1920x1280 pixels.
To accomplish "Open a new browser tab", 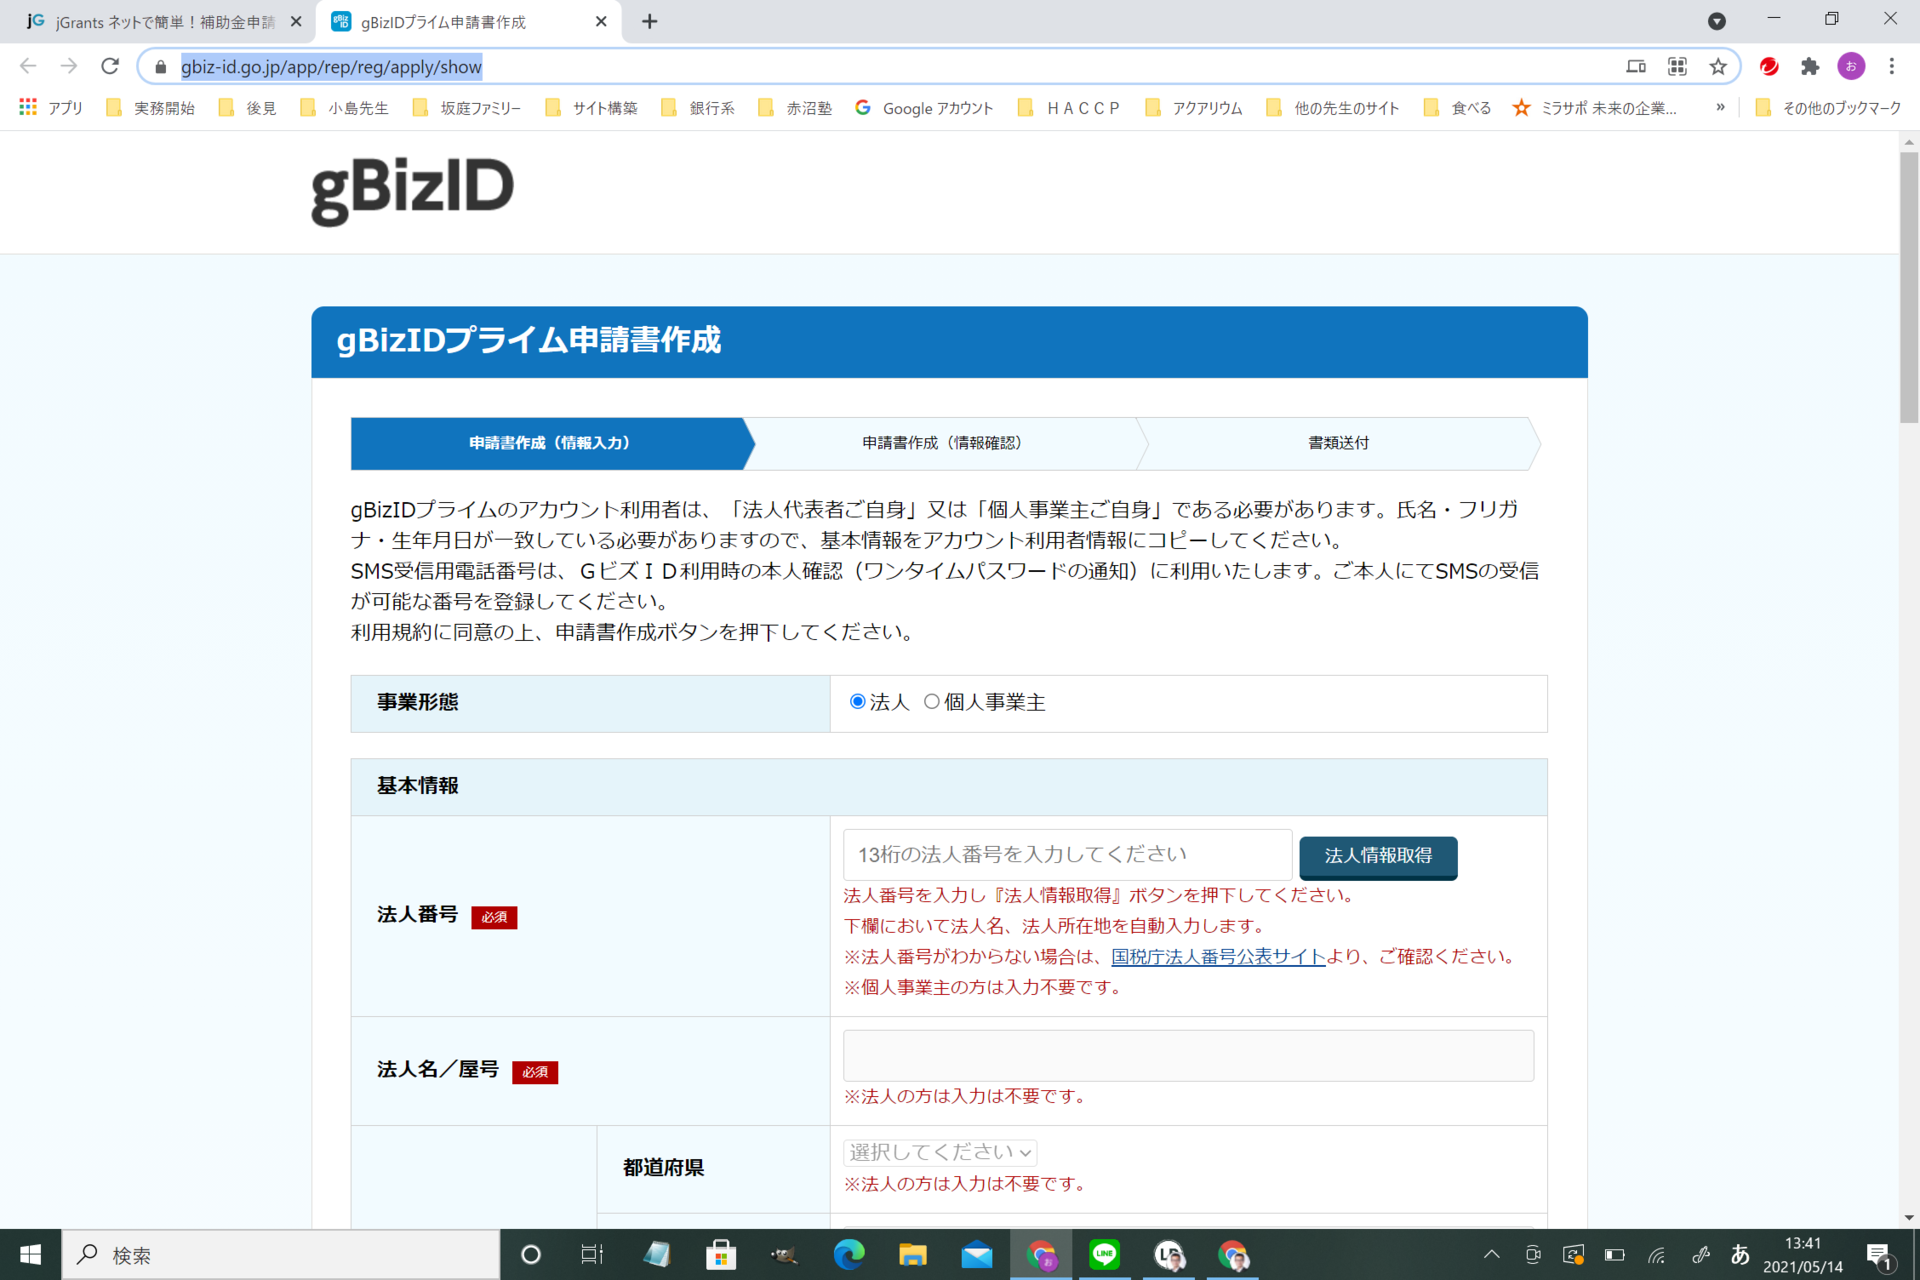I will coord(650,21).
